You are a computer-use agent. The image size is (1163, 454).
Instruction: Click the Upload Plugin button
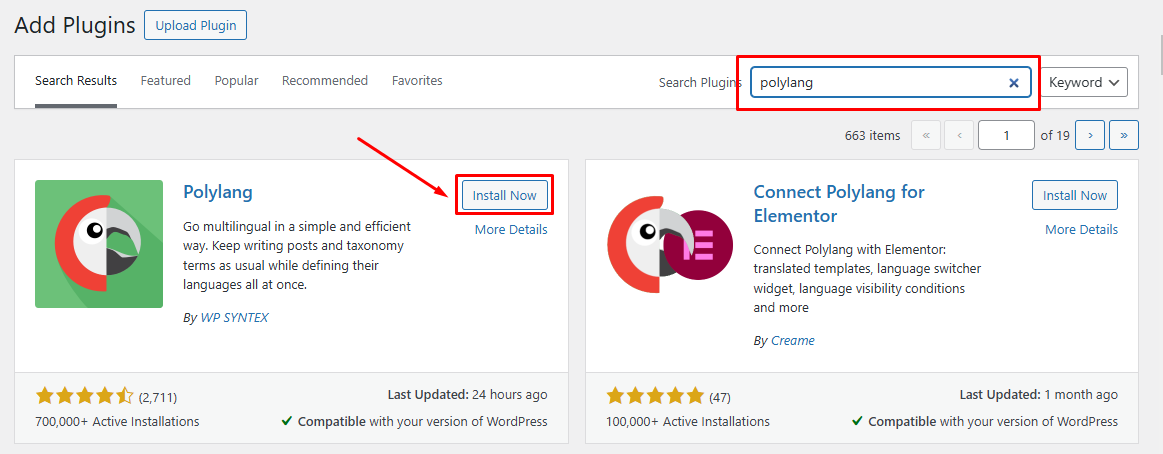196,25
